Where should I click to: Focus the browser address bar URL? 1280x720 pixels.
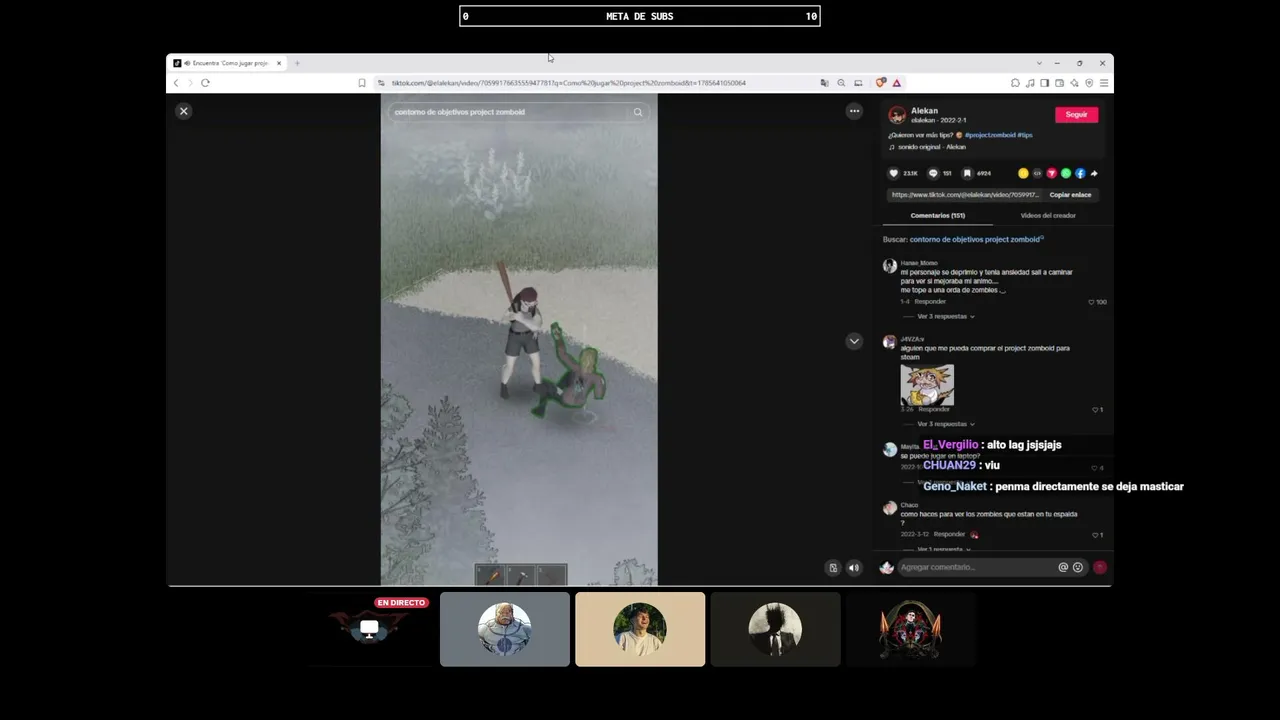[x=569, y=83]
